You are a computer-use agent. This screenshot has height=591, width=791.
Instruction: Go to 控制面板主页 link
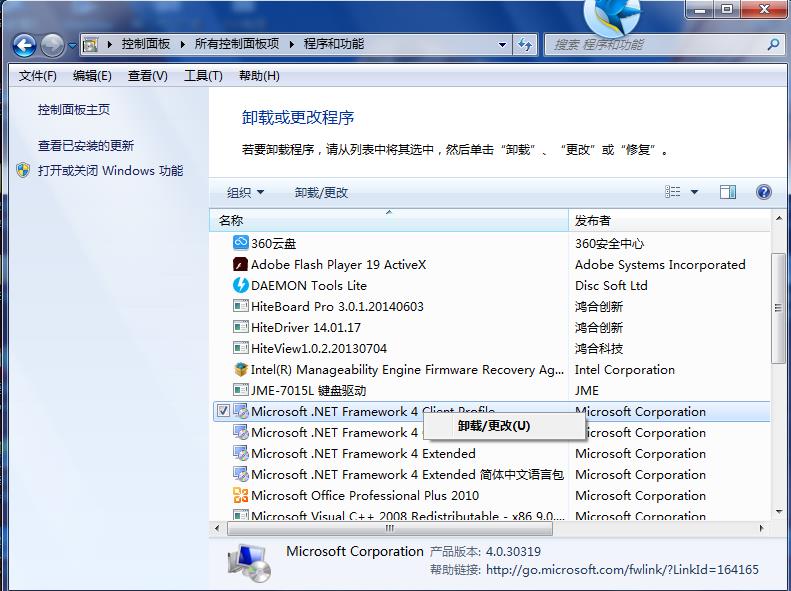click(74, 109)
